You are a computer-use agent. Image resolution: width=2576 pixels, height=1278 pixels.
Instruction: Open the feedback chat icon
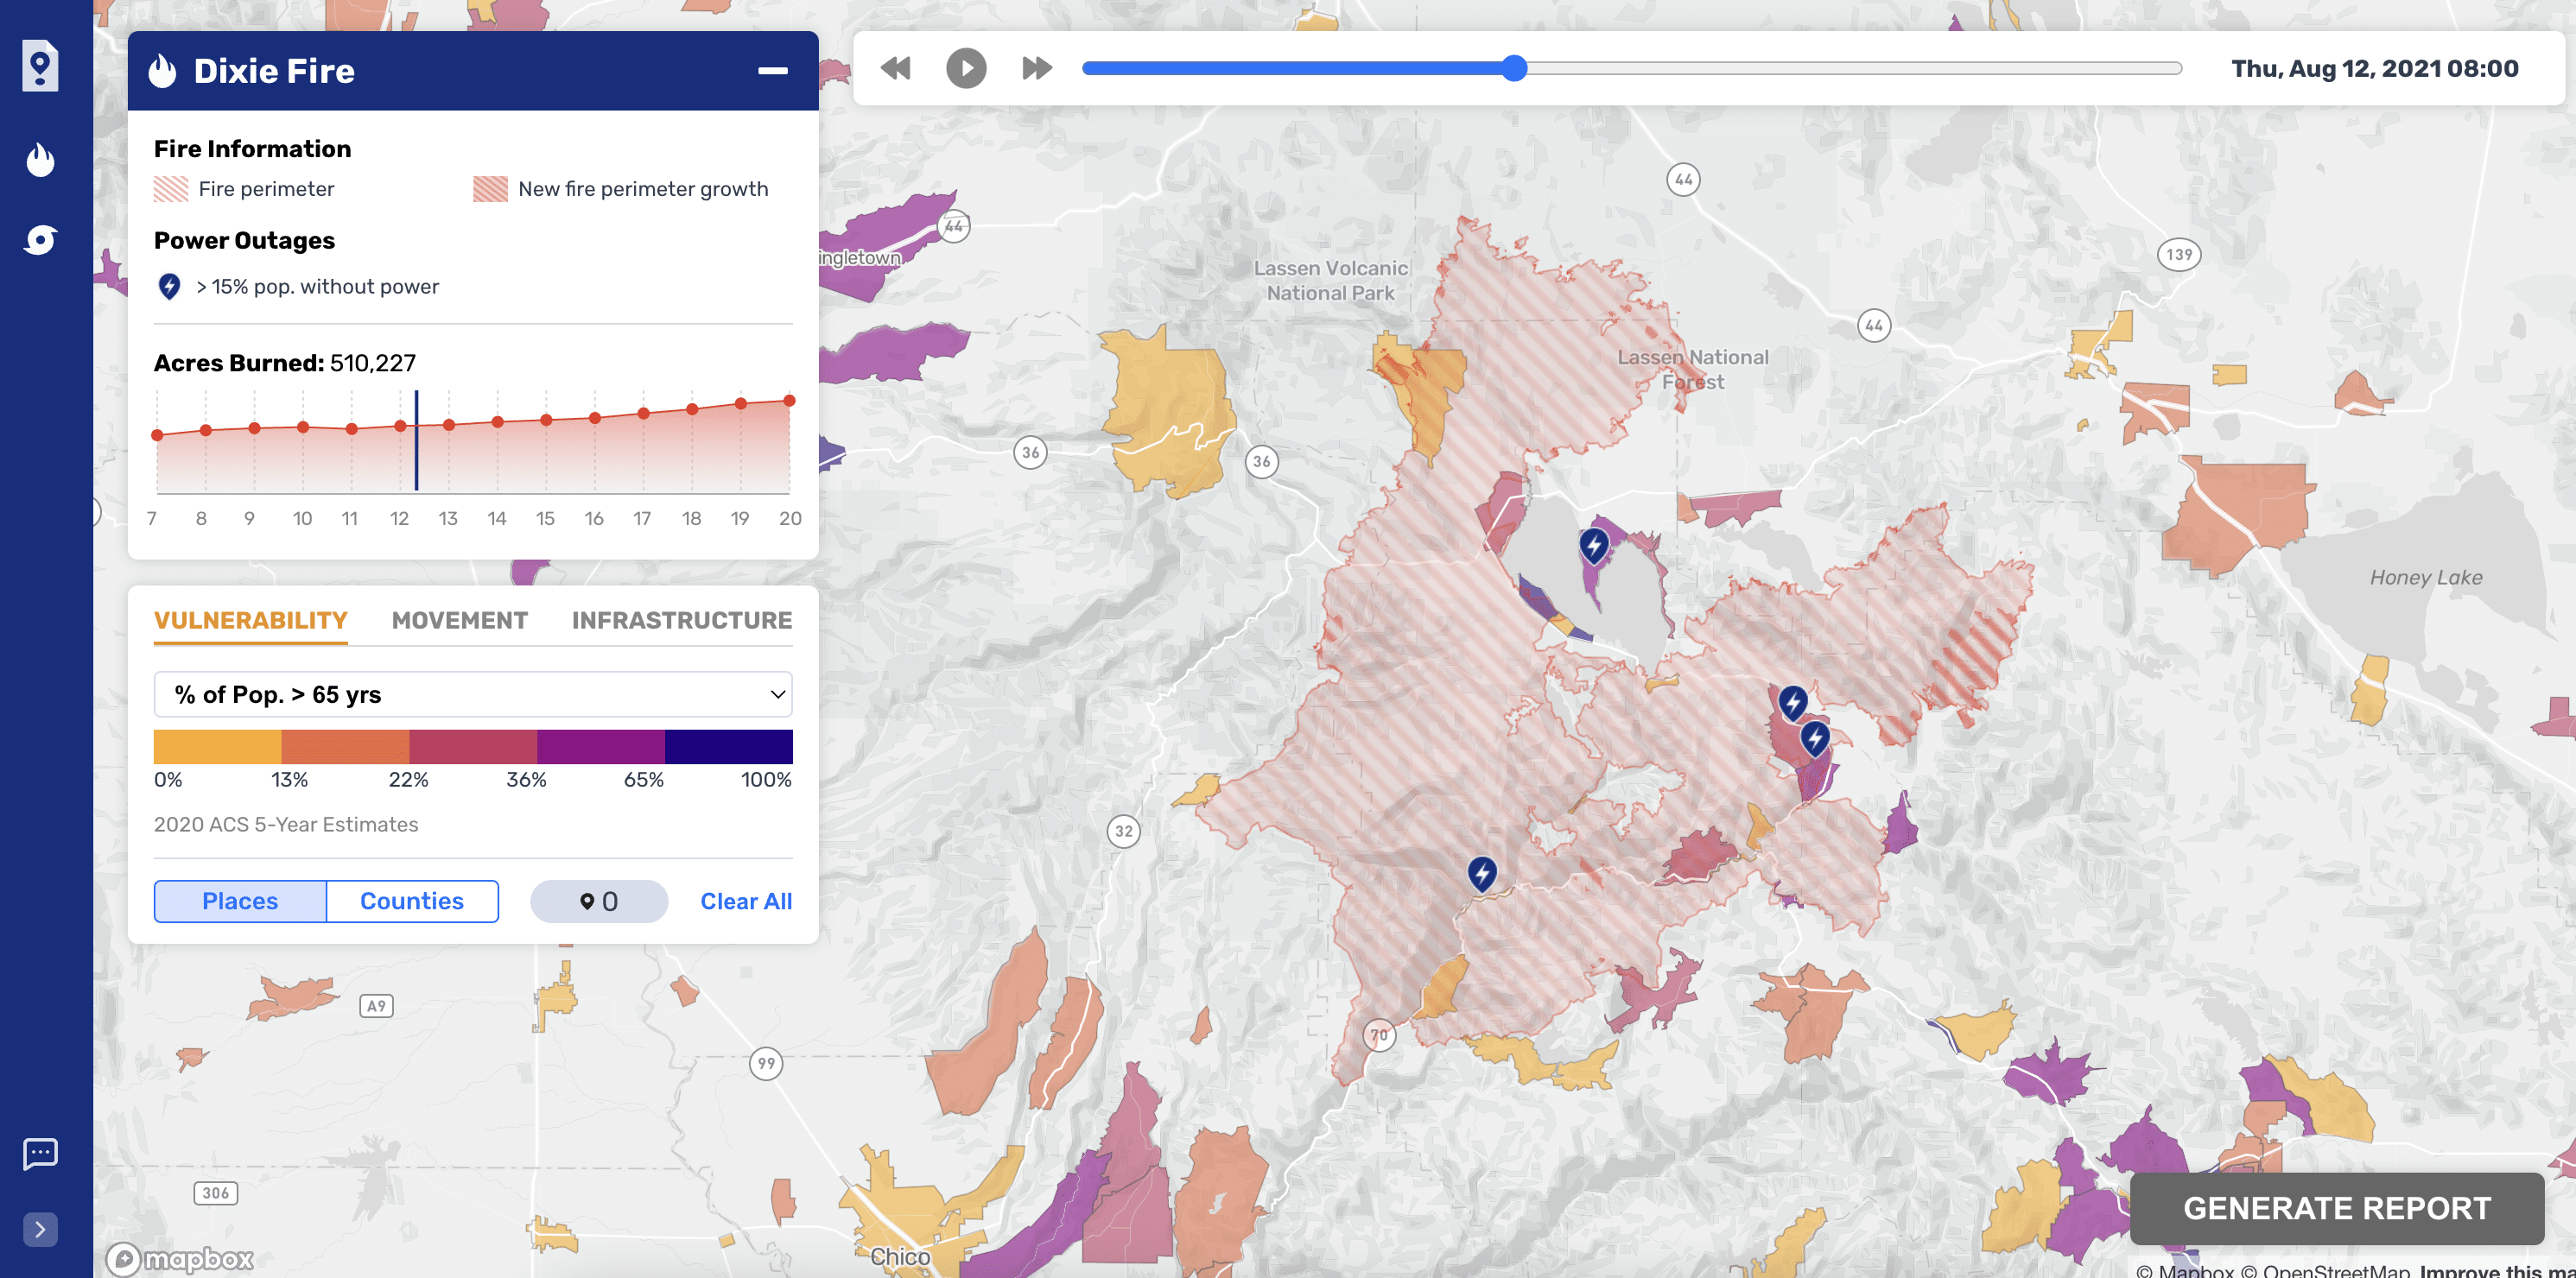(40, 1153)
